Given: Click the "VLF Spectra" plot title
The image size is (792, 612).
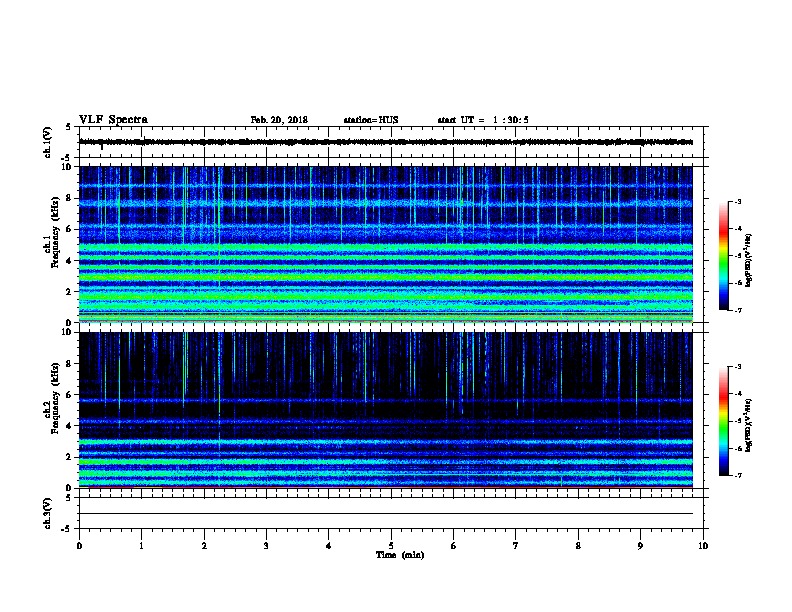Looking at the screenshot, I should pos(113,120).
